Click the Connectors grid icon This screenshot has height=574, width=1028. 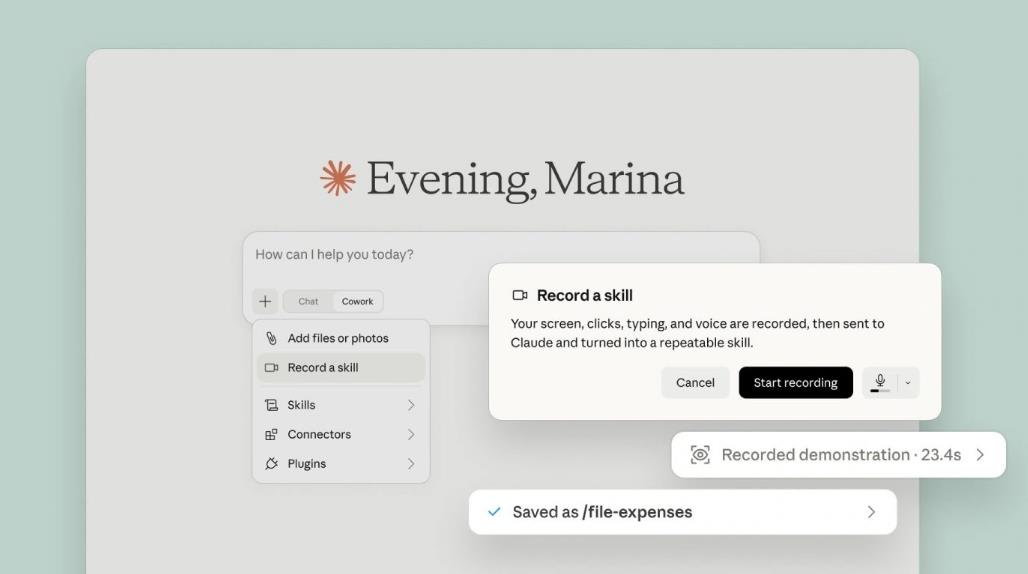271,434
